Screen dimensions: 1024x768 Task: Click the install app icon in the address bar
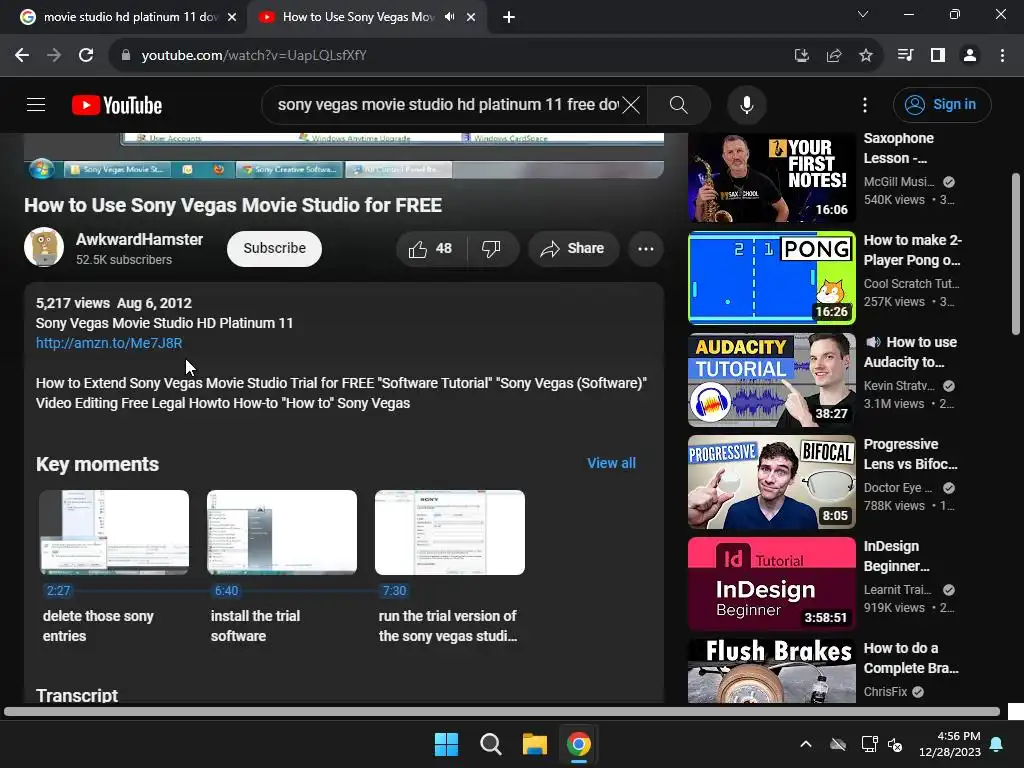pos(801,56)
